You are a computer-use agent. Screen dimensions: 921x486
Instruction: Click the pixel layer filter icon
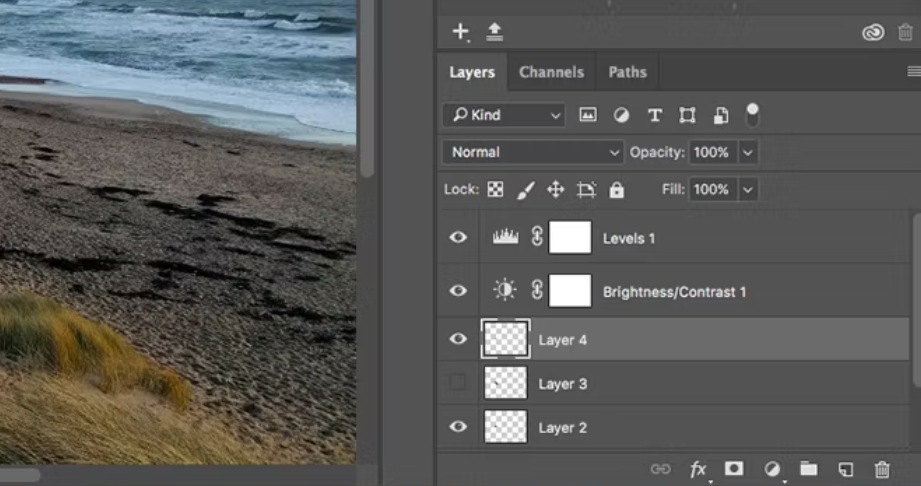[x=588, y=115]
